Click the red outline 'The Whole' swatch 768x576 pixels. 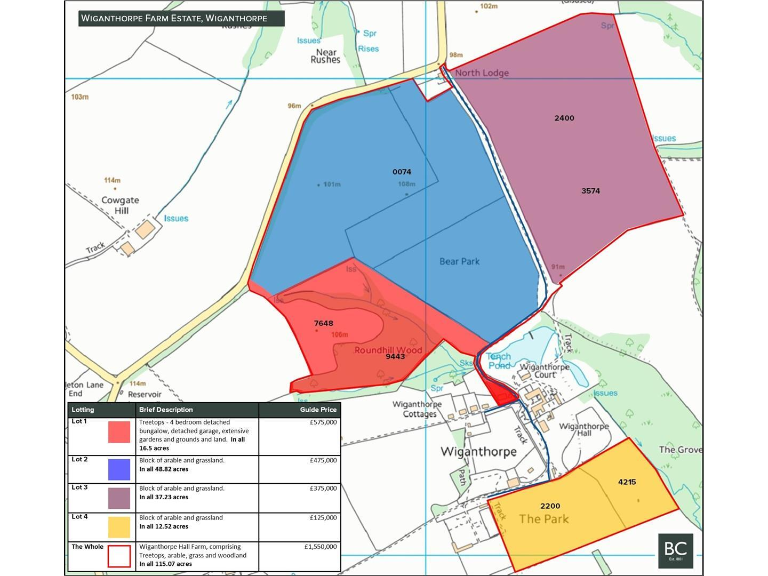[x=119, y=555]
